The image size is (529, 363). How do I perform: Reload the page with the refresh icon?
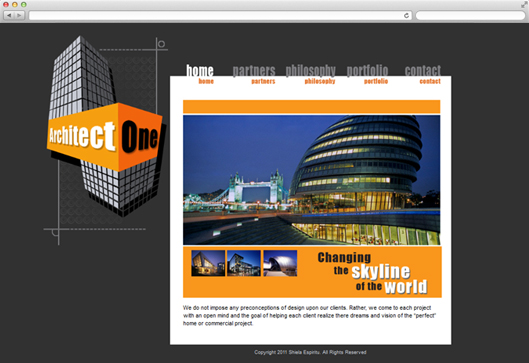(406, 16)
